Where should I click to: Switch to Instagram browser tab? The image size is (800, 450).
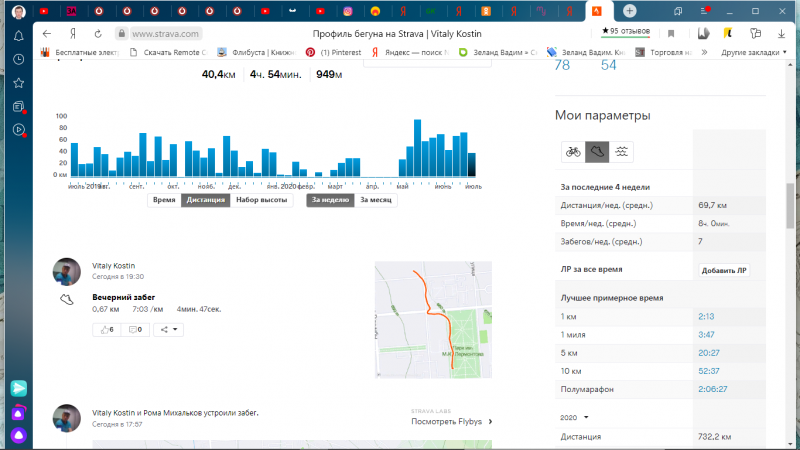348,11
